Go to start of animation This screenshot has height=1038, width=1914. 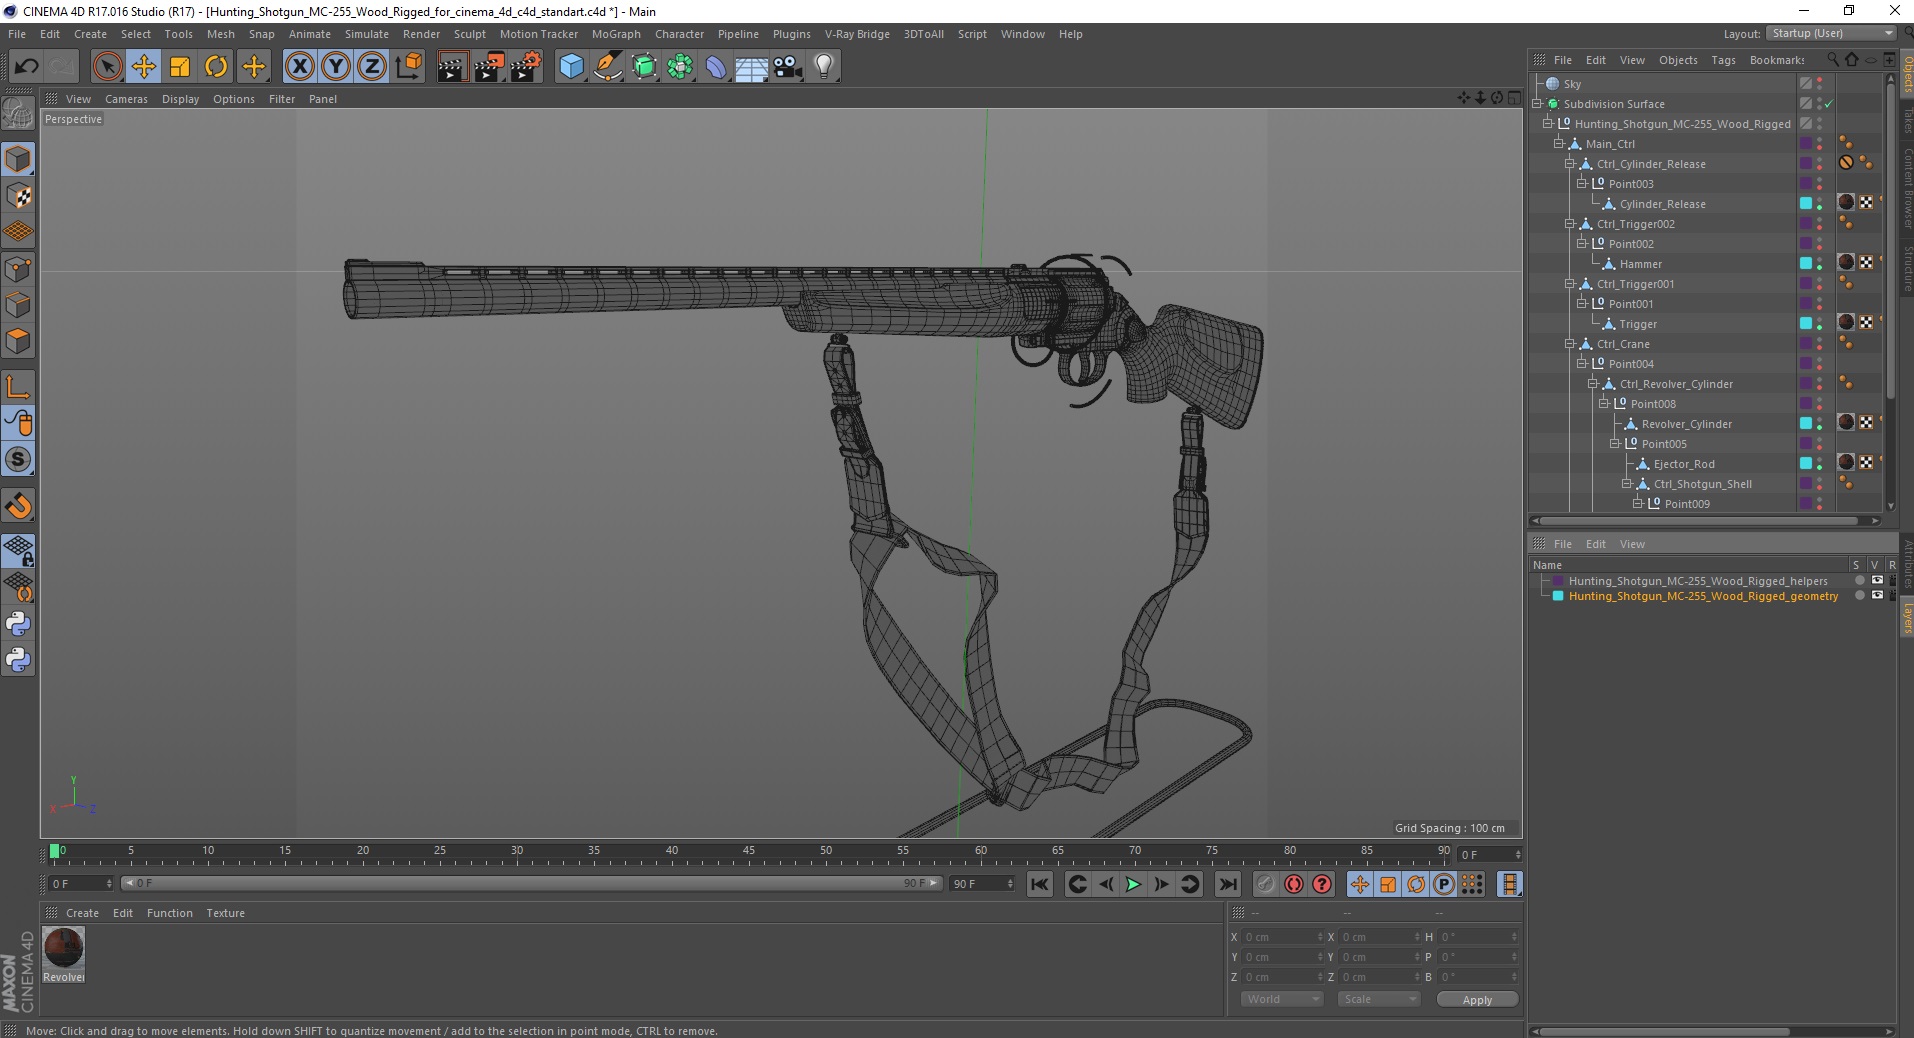coord(1040,884)
